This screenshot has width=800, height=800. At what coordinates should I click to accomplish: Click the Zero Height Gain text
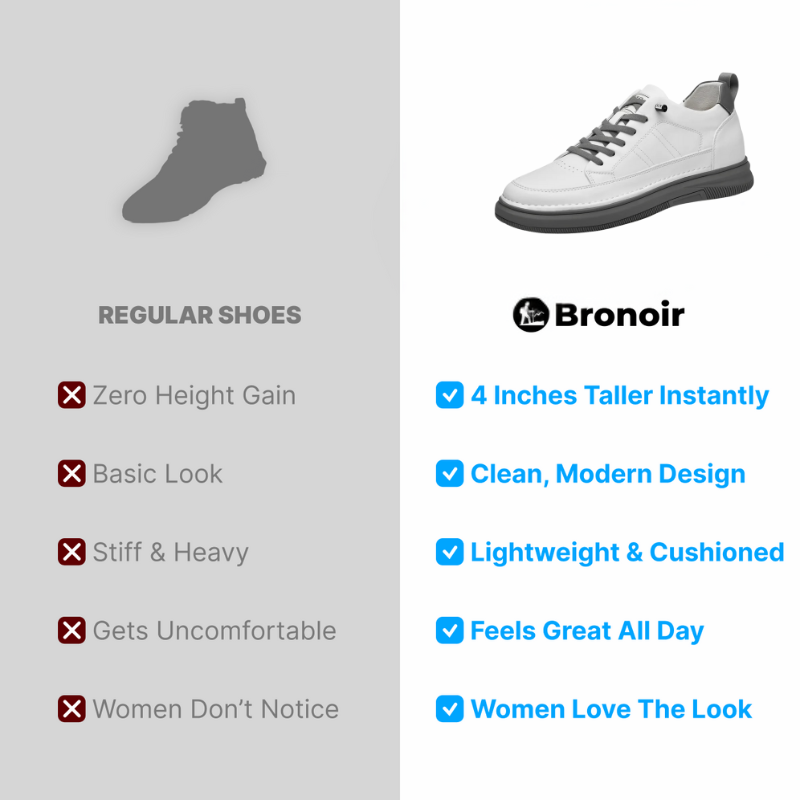click(194, 396)
